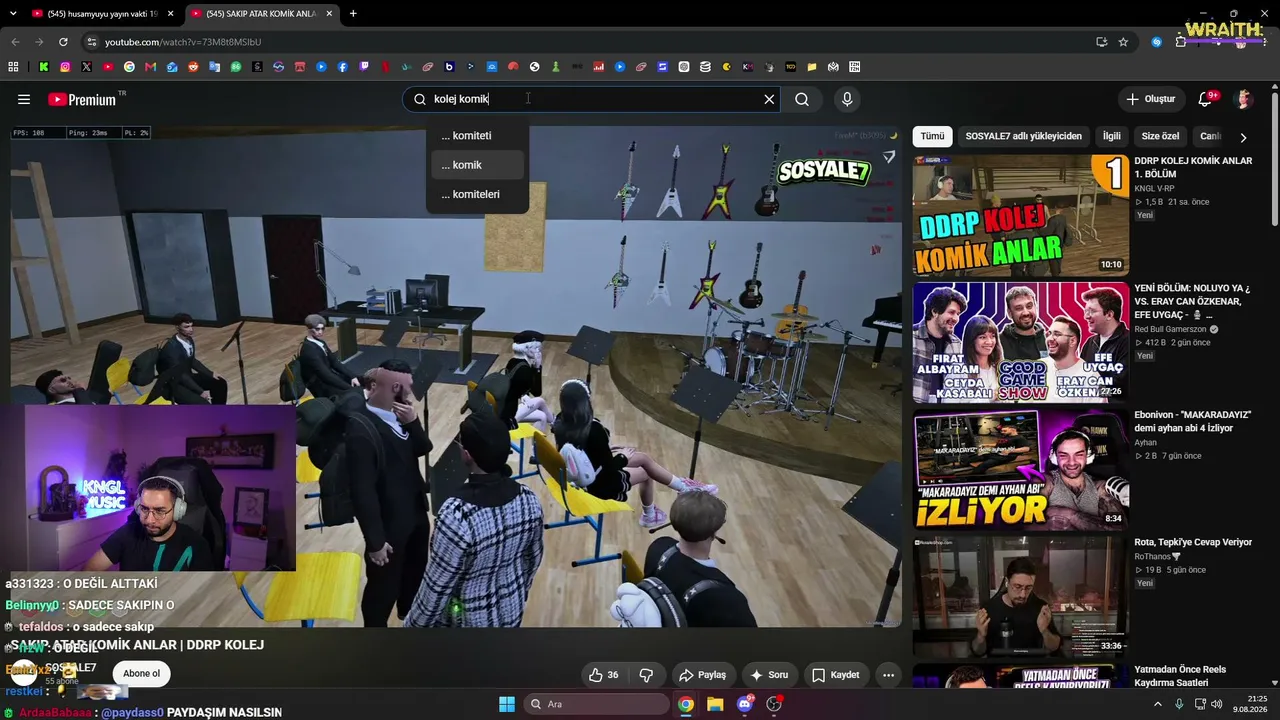
Task: Click the install/cast screen icon in address bar
Action: (1101, 42)
